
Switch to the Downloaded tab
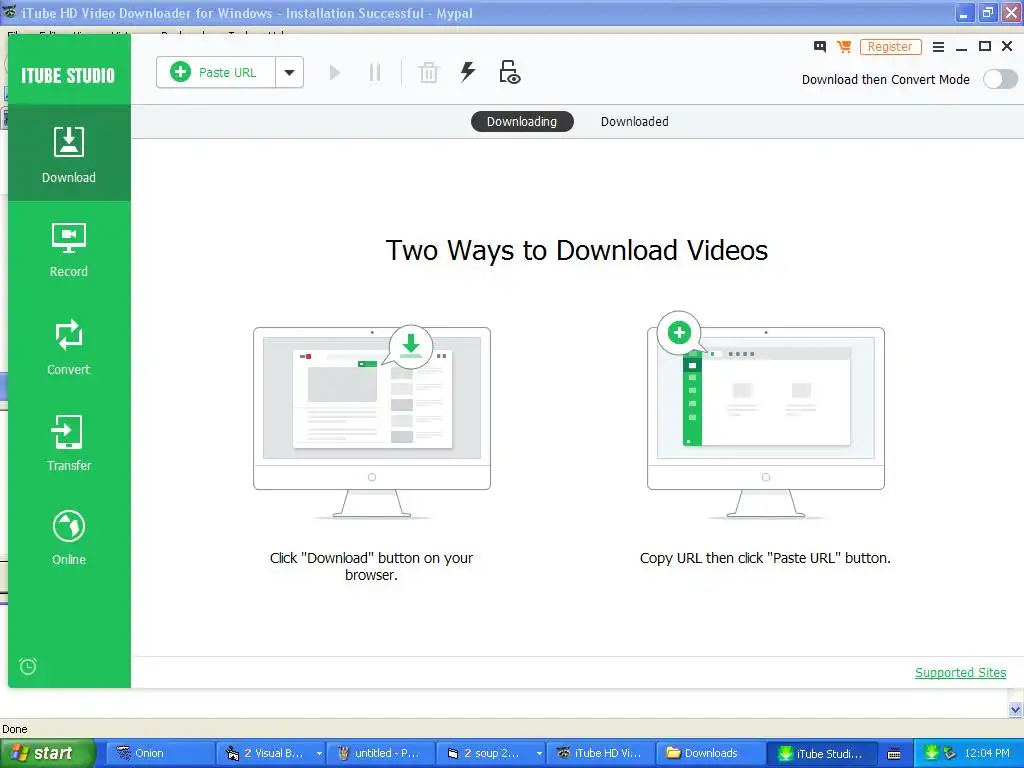634,121
